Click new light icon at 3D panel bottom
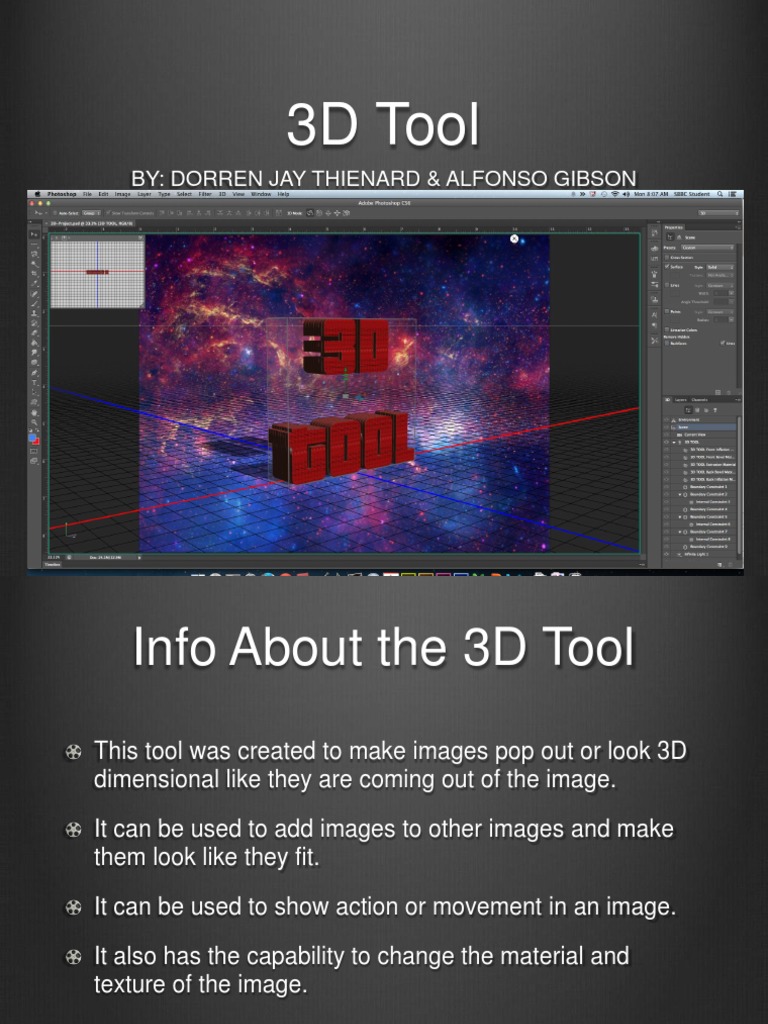This screenshot has height=1024, width=768. (720, 565)
